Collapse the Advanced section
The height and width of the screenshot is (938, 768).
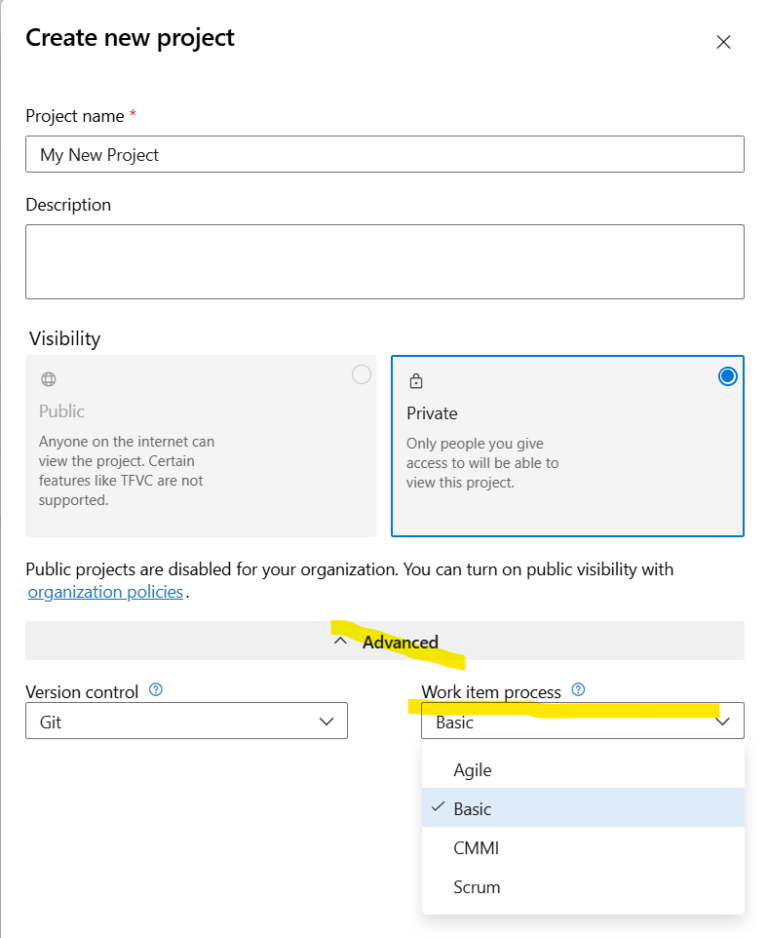click(385, 642)
